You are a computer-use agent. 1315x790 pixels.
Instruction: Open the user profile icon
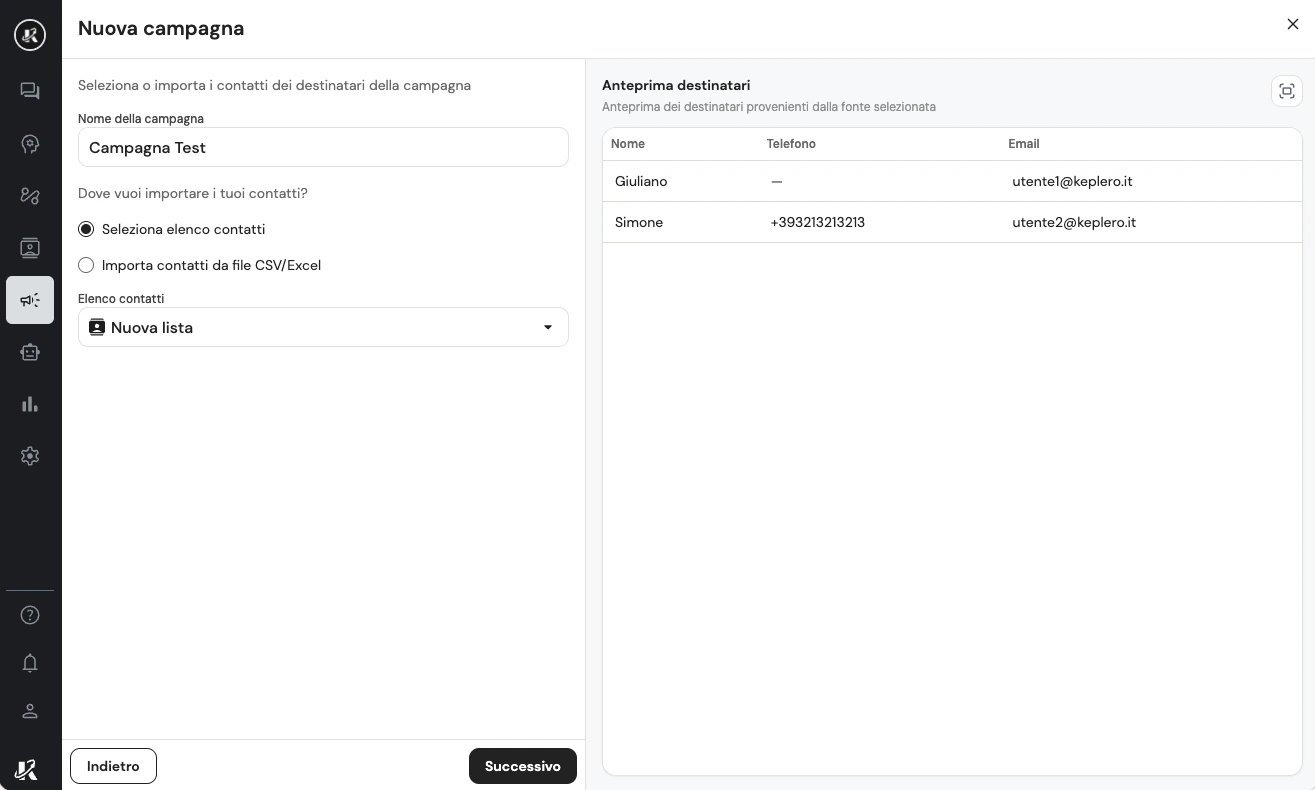(30, 711)
